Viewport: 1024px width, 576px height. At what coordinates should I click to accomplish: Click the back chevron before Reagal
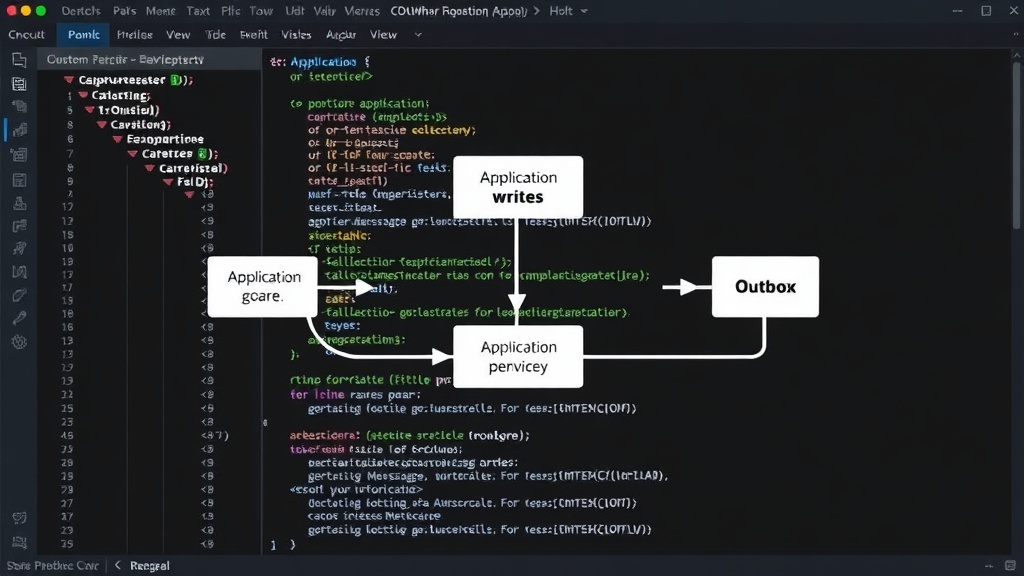118,566
